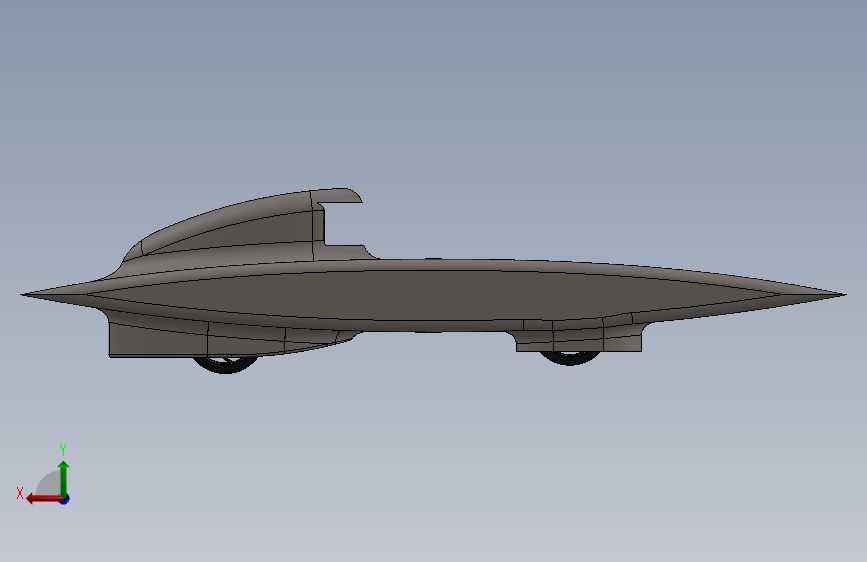Screen dimensions: 867x562
Task: Click the red X axis arrow of triad
Action: coord(44,499)
